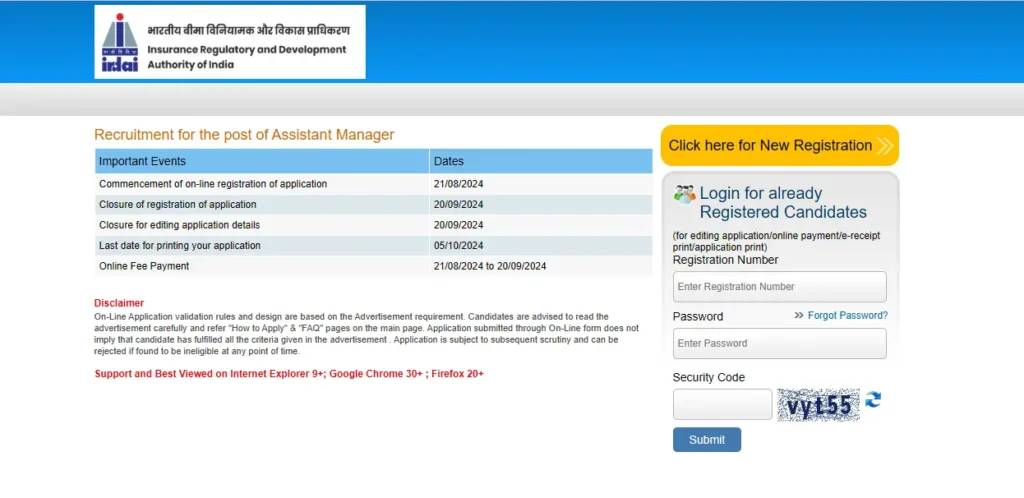
Task: Click the chevrons beside Forgot Password
Action: (799, 316)
